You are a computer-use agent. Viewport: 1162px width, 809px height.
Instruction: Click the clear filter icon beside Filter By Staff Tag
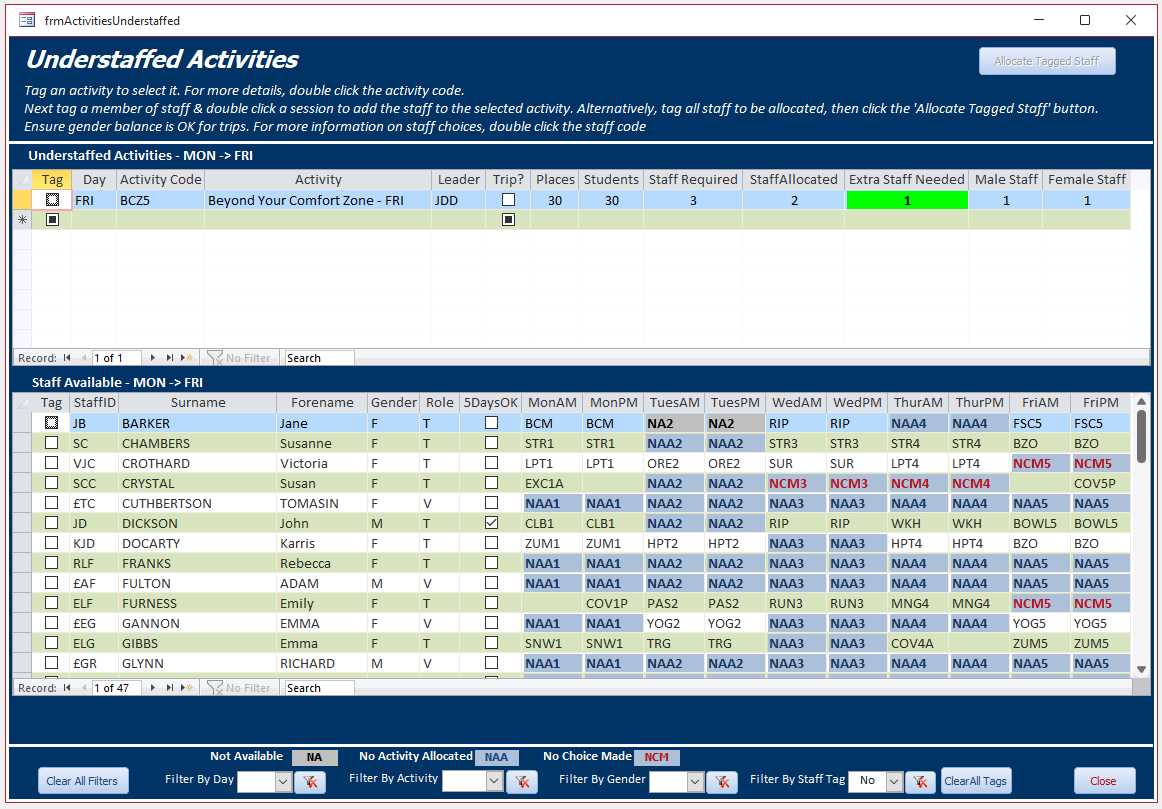pos(920,781)
